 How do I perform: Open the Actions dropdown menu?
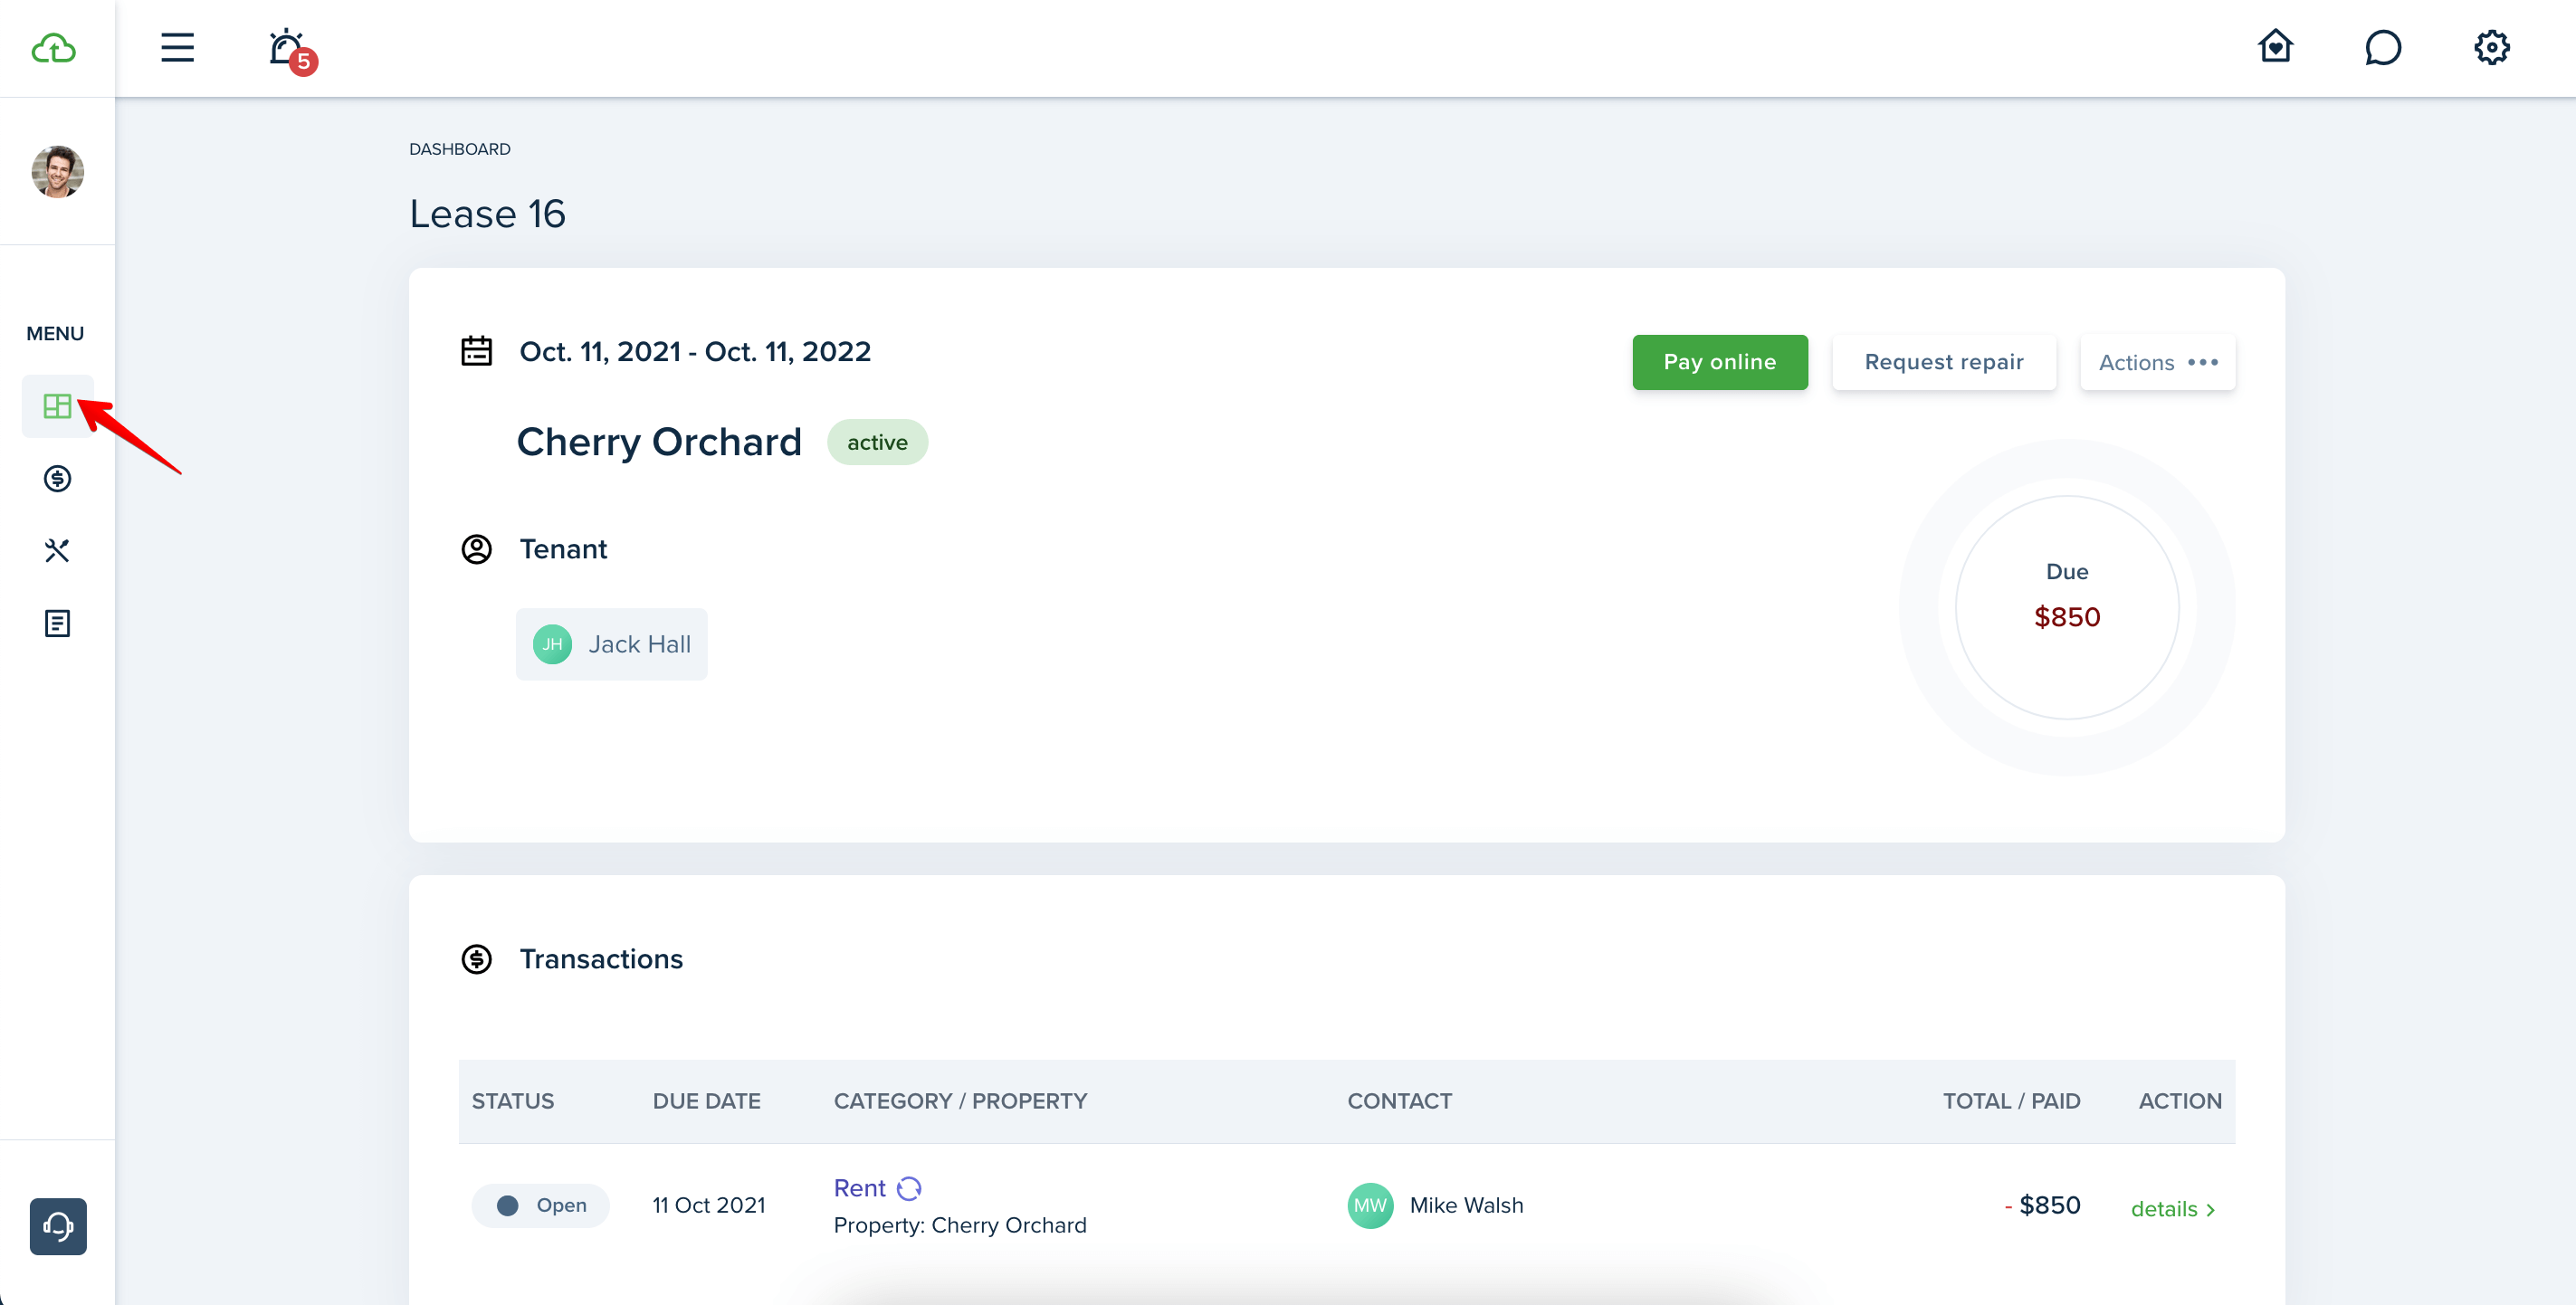[2158, 362]
